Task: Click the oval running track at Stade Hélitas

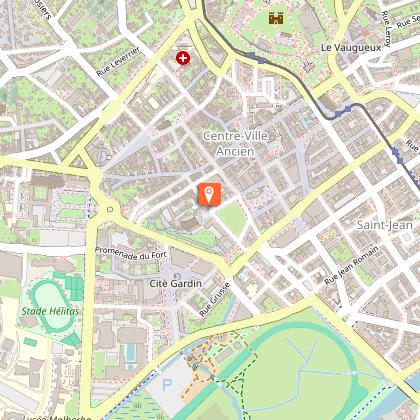Action: (x=52, y=306)
